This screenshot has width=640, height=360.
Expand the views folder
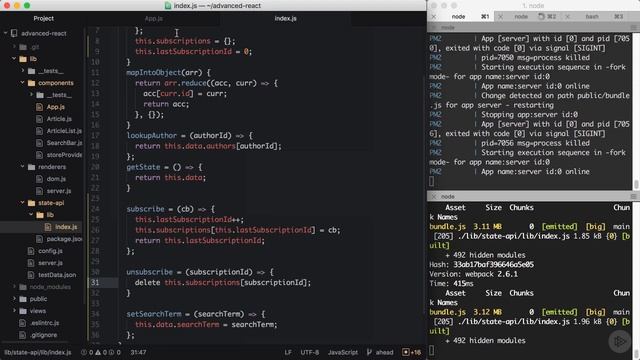(x=15, y=311)
